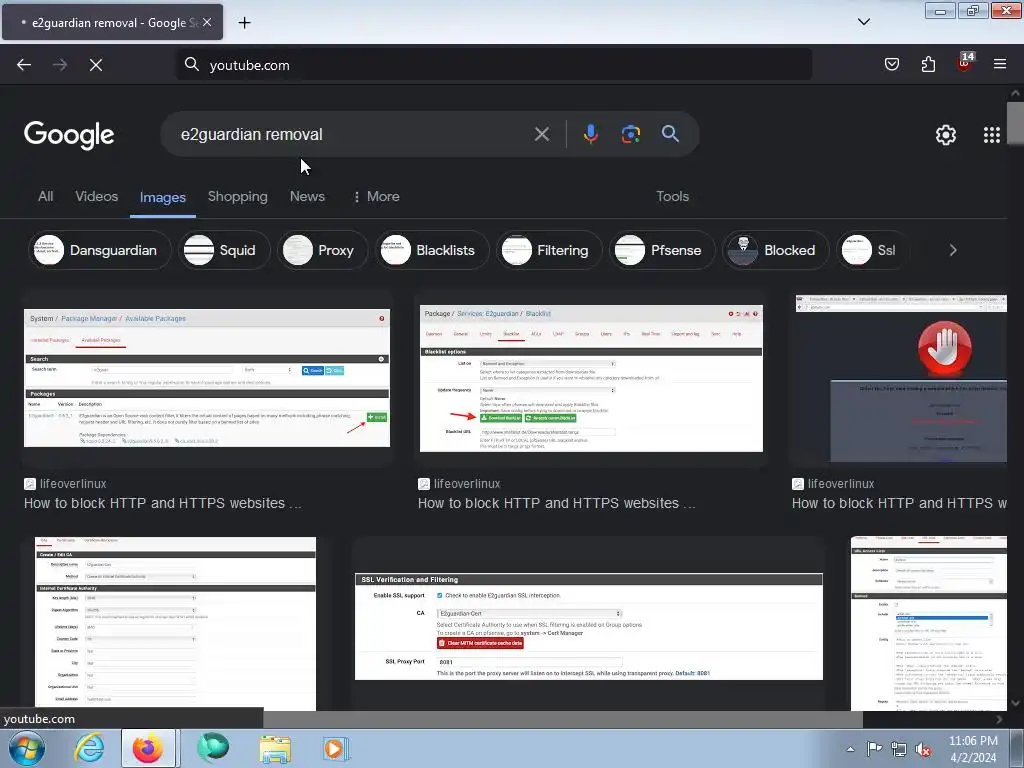The image size is (1024, 768).
Task: Filter by Filtering chip
Action: [549, 250]
